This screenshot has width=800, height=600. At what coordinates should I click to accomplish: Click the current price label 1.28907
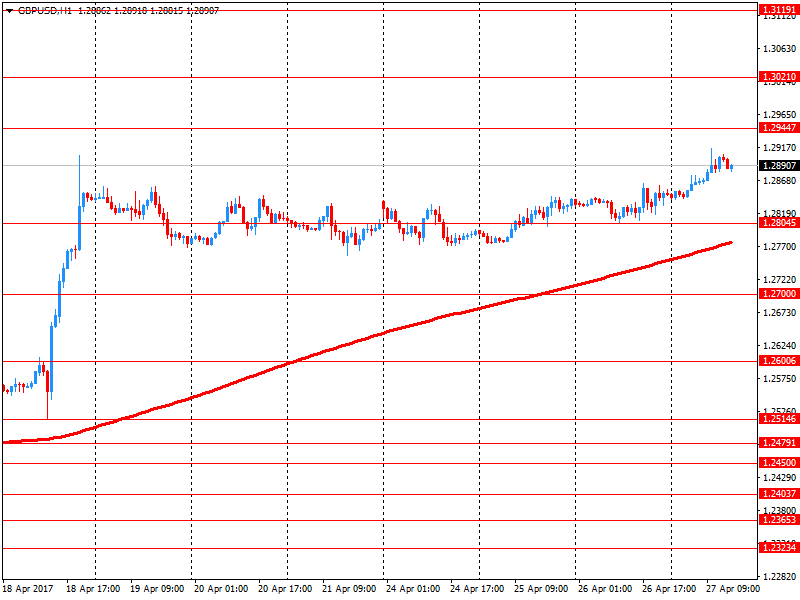pyautogui.click(x=779, y=165)
